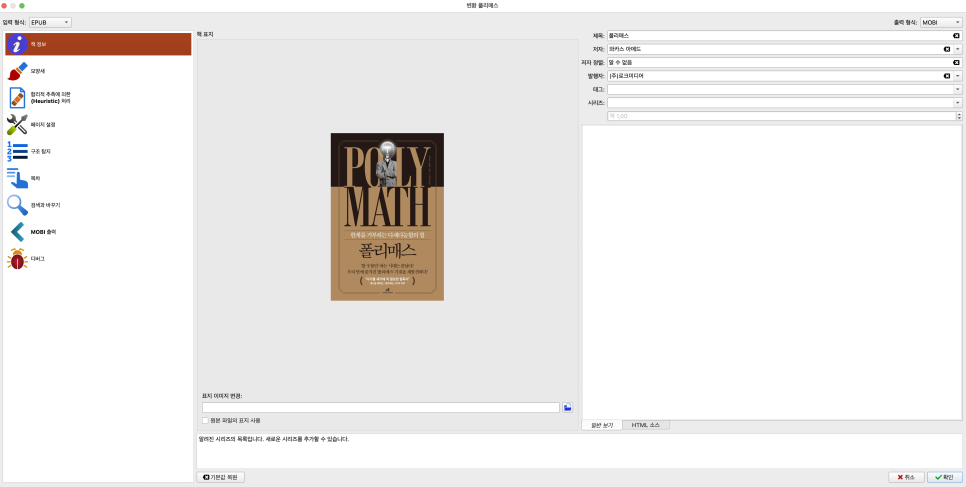Click the 확인 OK button

point(944,477)
